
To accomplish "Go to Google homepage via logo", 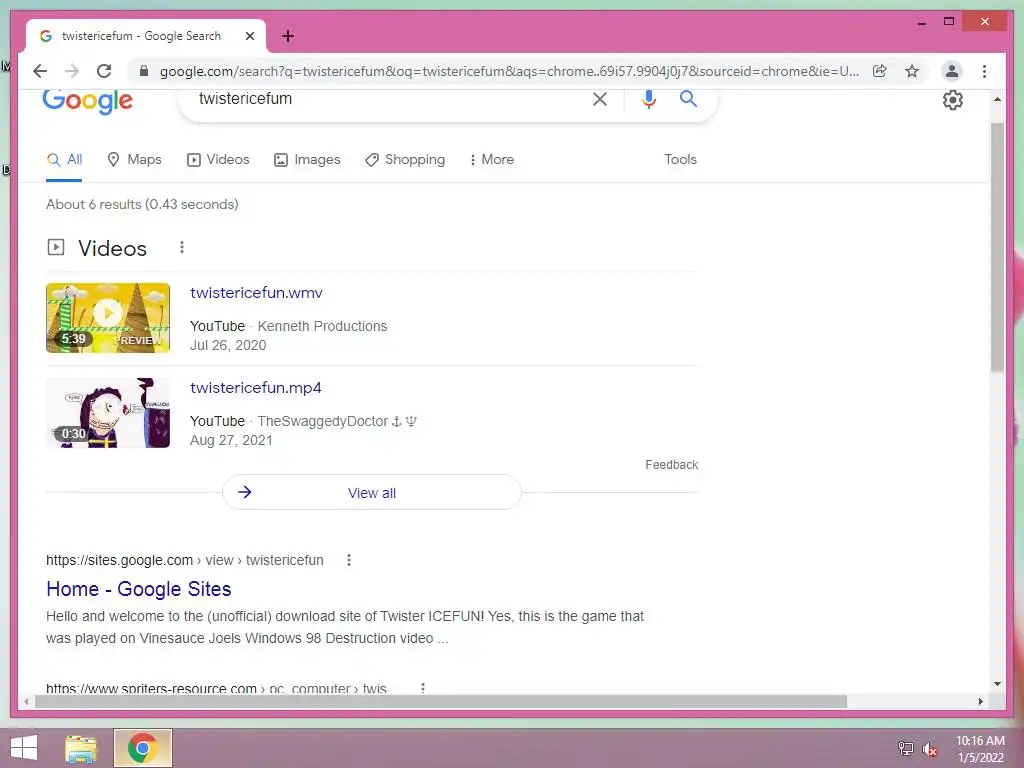I will pyautogui.click(x=88, y=101).
